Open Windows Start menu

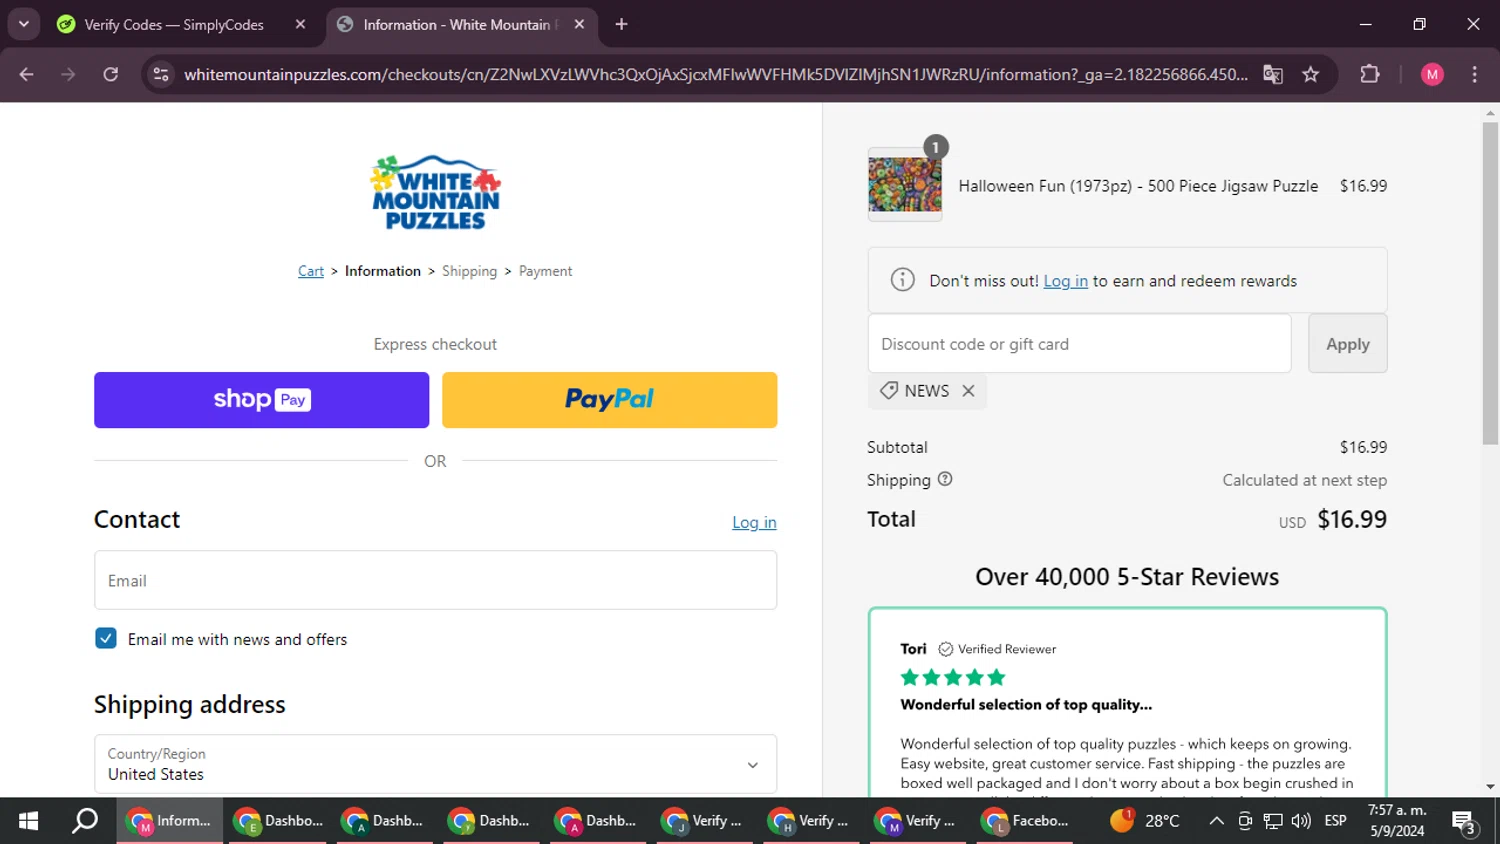(x=28, y=821)
